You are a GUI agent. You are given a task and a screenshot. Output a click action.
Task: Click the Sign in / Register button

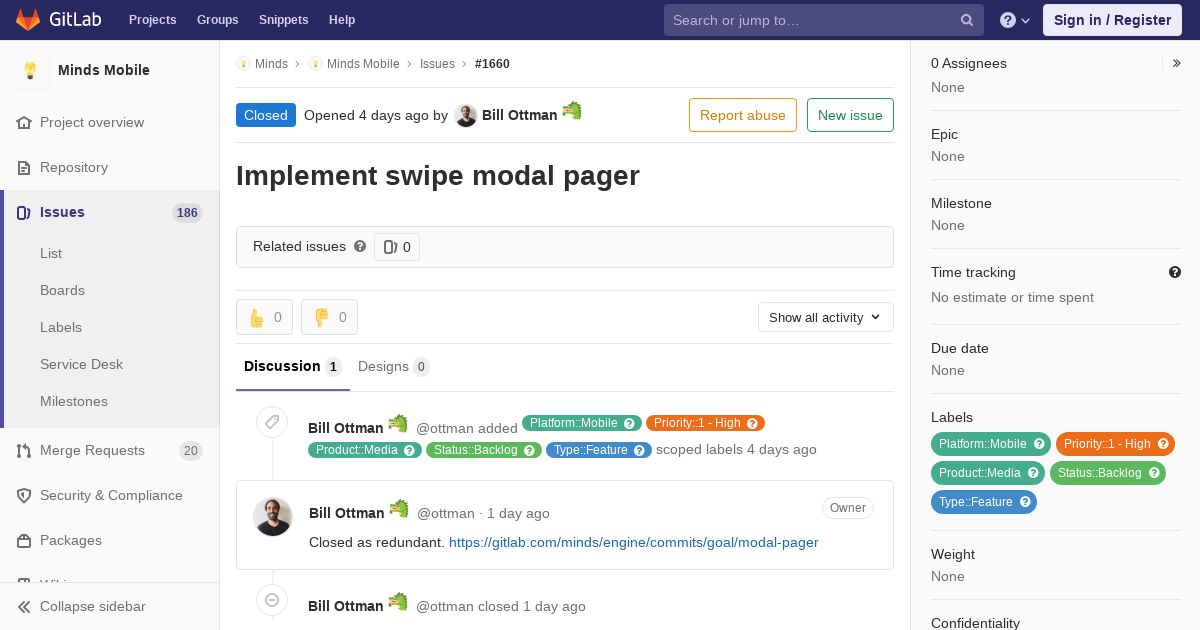click(1112, 20)
